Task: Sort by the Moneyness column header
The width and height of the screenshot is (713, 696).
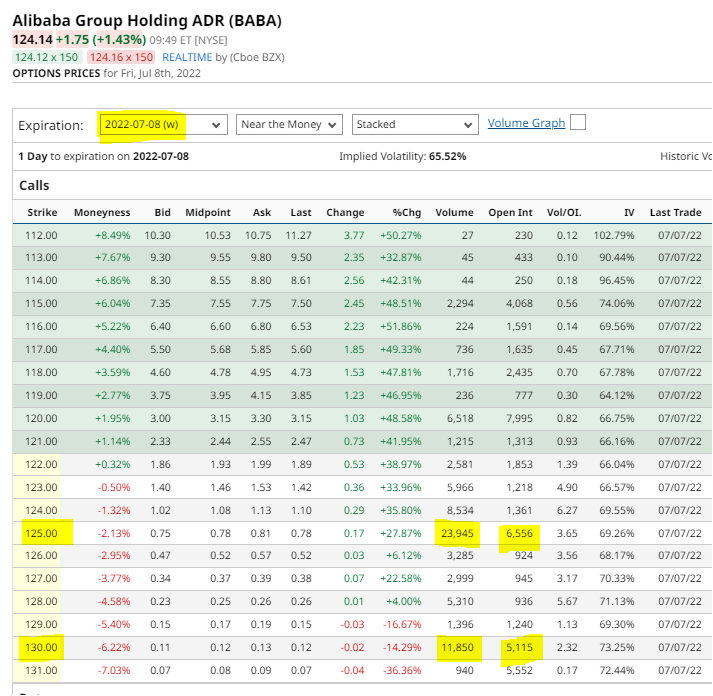Action: 102,212
